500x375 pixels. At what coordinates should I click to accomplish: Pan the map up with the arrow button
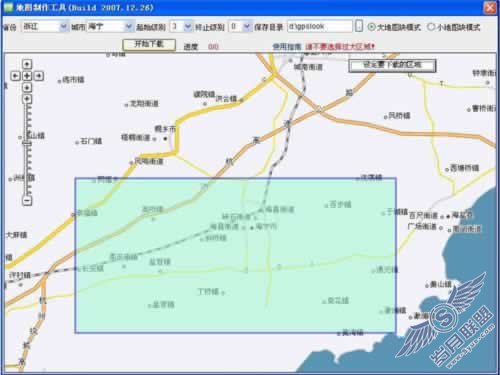coord(27,64)
